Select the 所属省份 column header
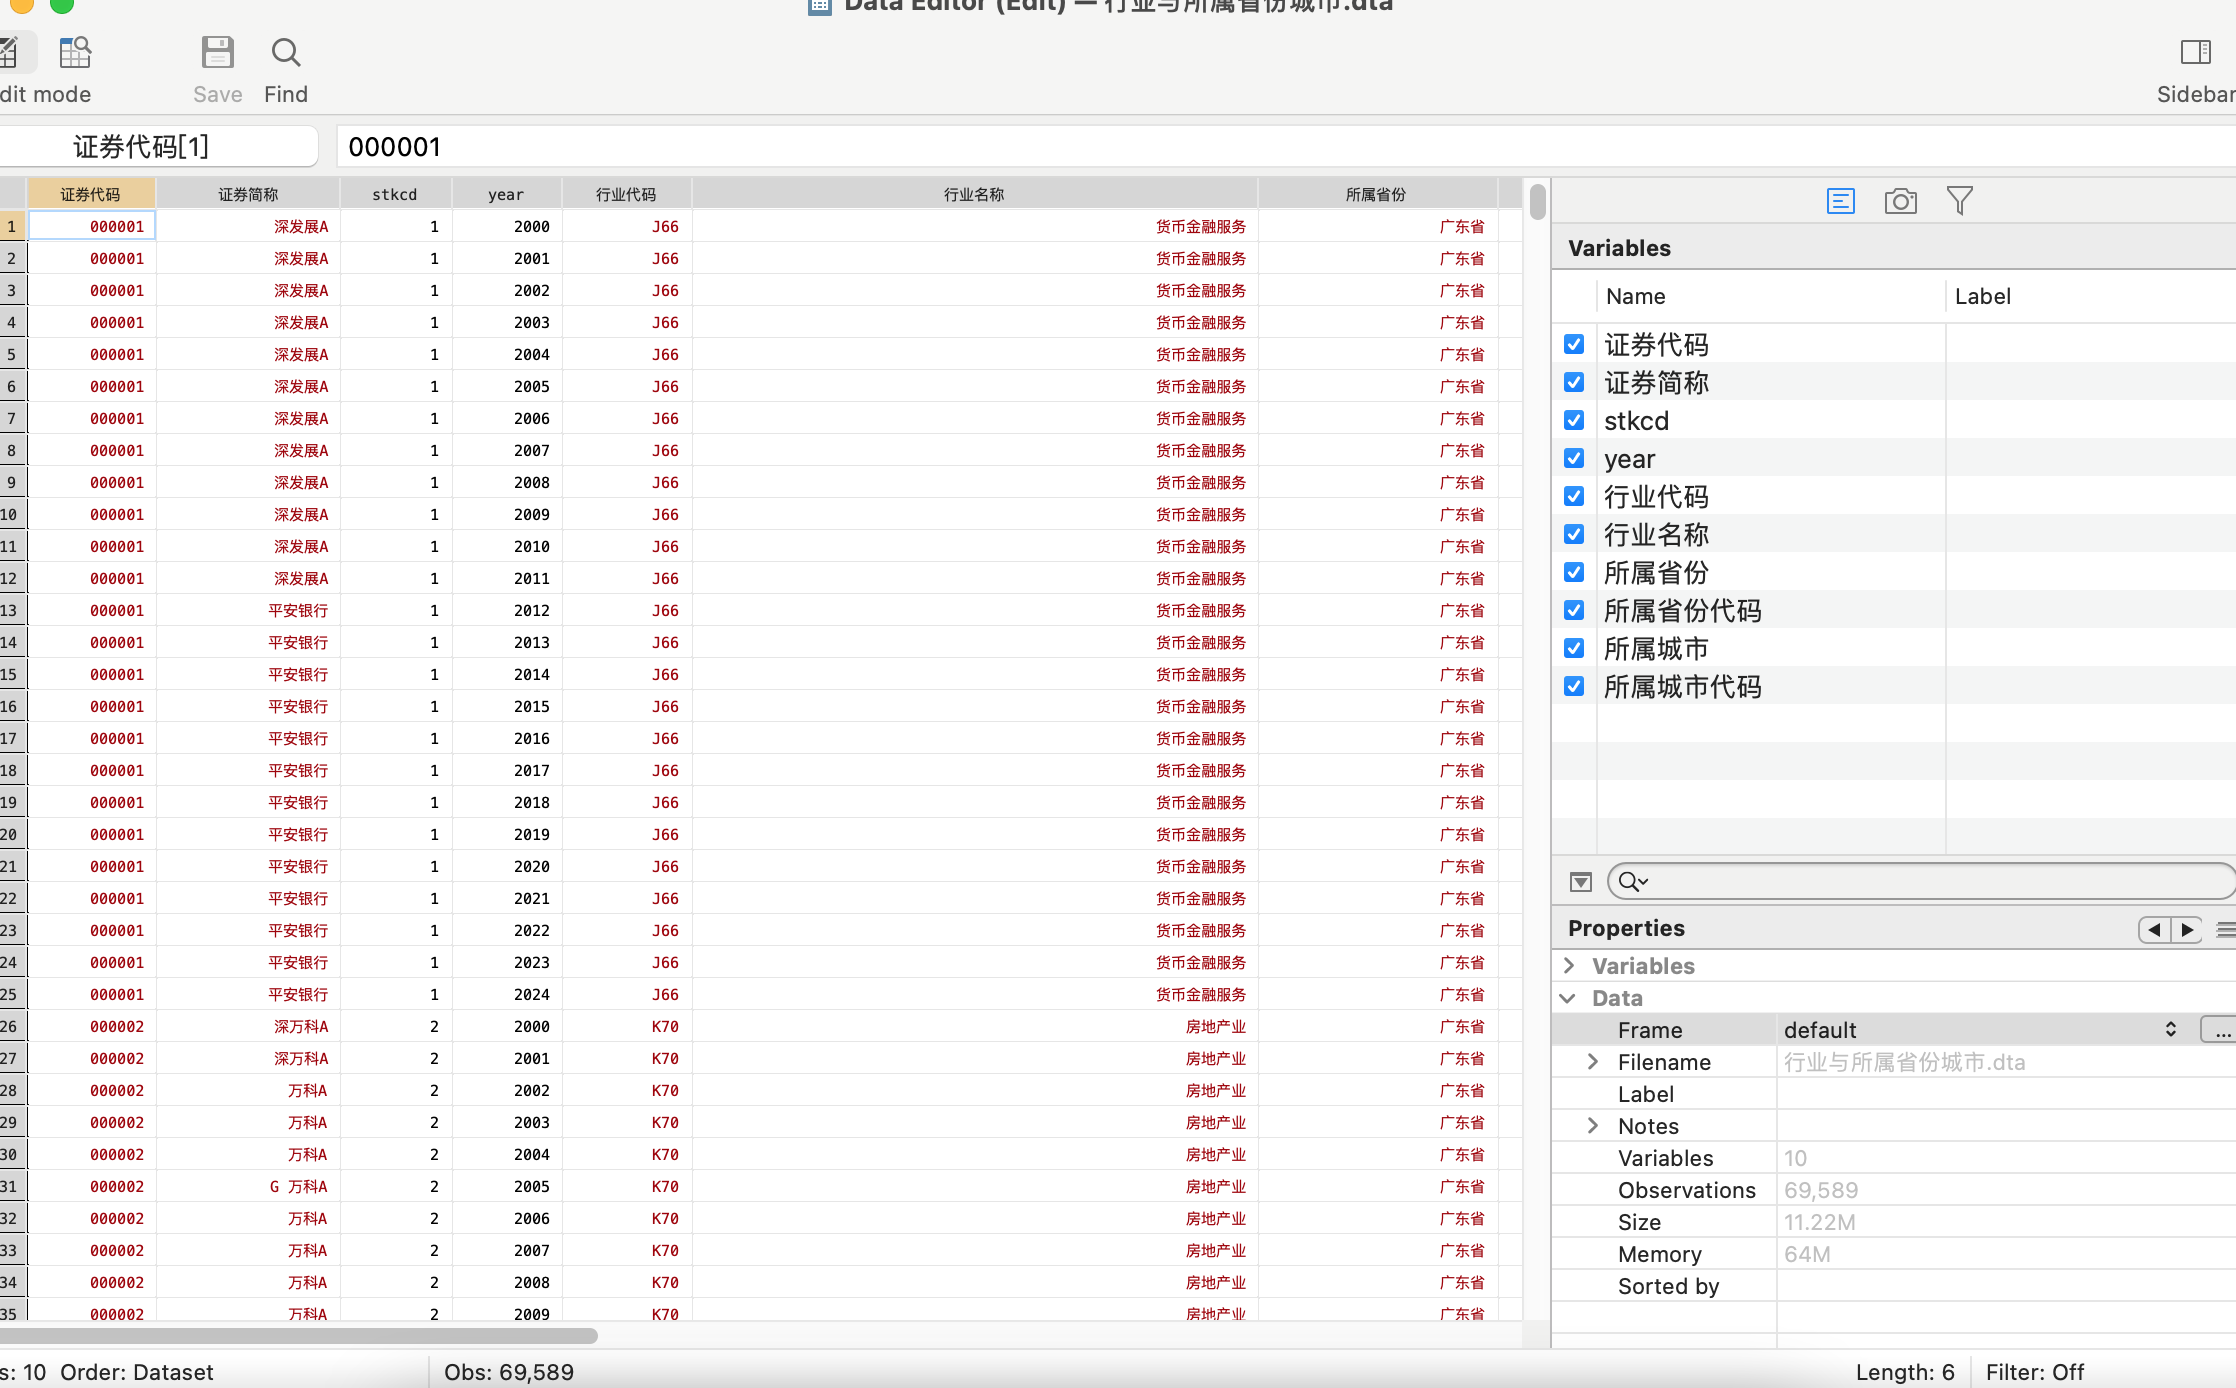 click(1375, 195)
